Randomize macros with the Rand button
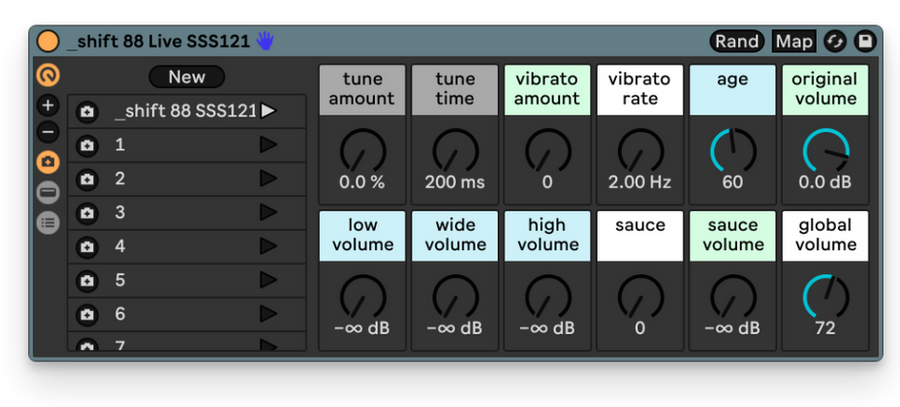This screenshot has height=407, width=900. (737, 41)
